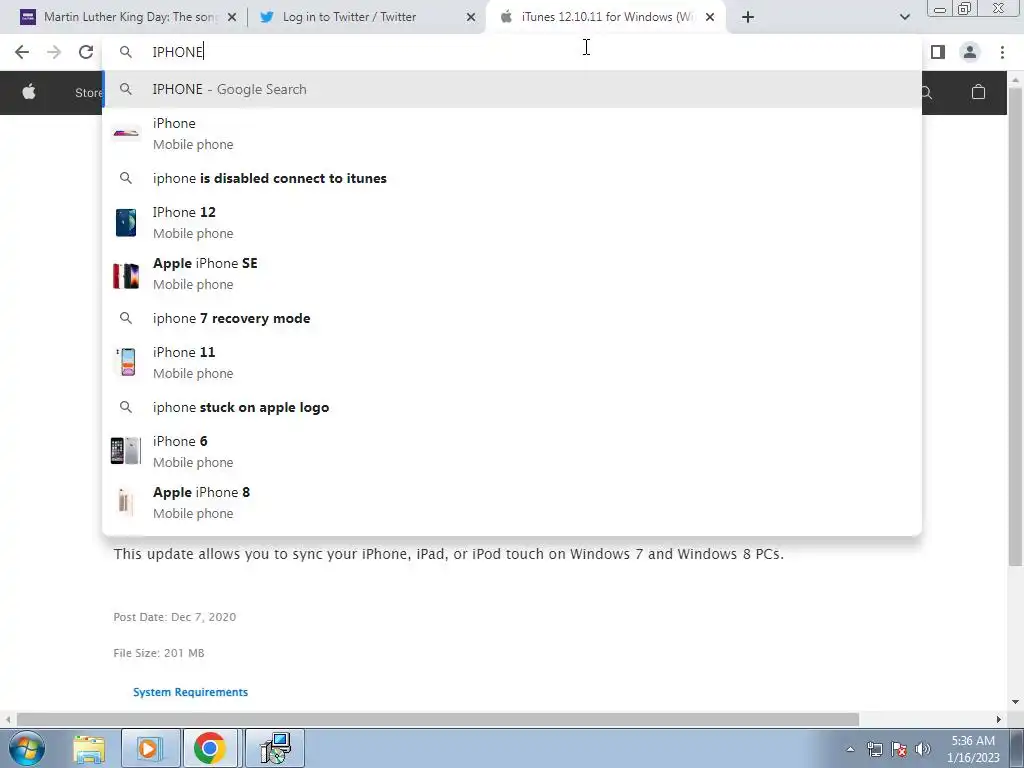
Task: Close the Martin Luther King Day tab
Action: point(232,17)
